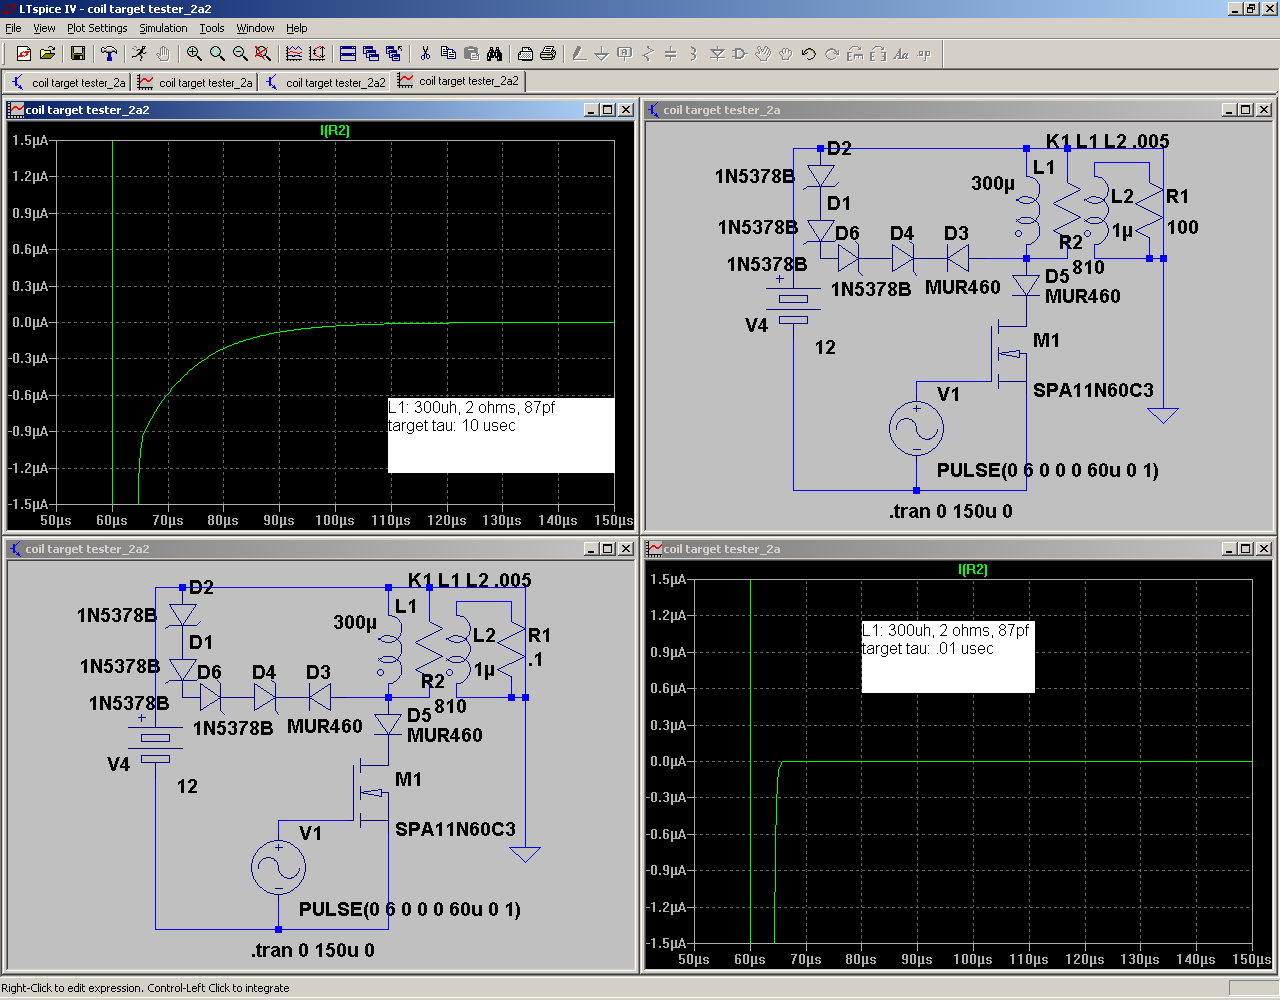Open a file with the folder icon
1280x1000 pixels.
tap(47, 54)
